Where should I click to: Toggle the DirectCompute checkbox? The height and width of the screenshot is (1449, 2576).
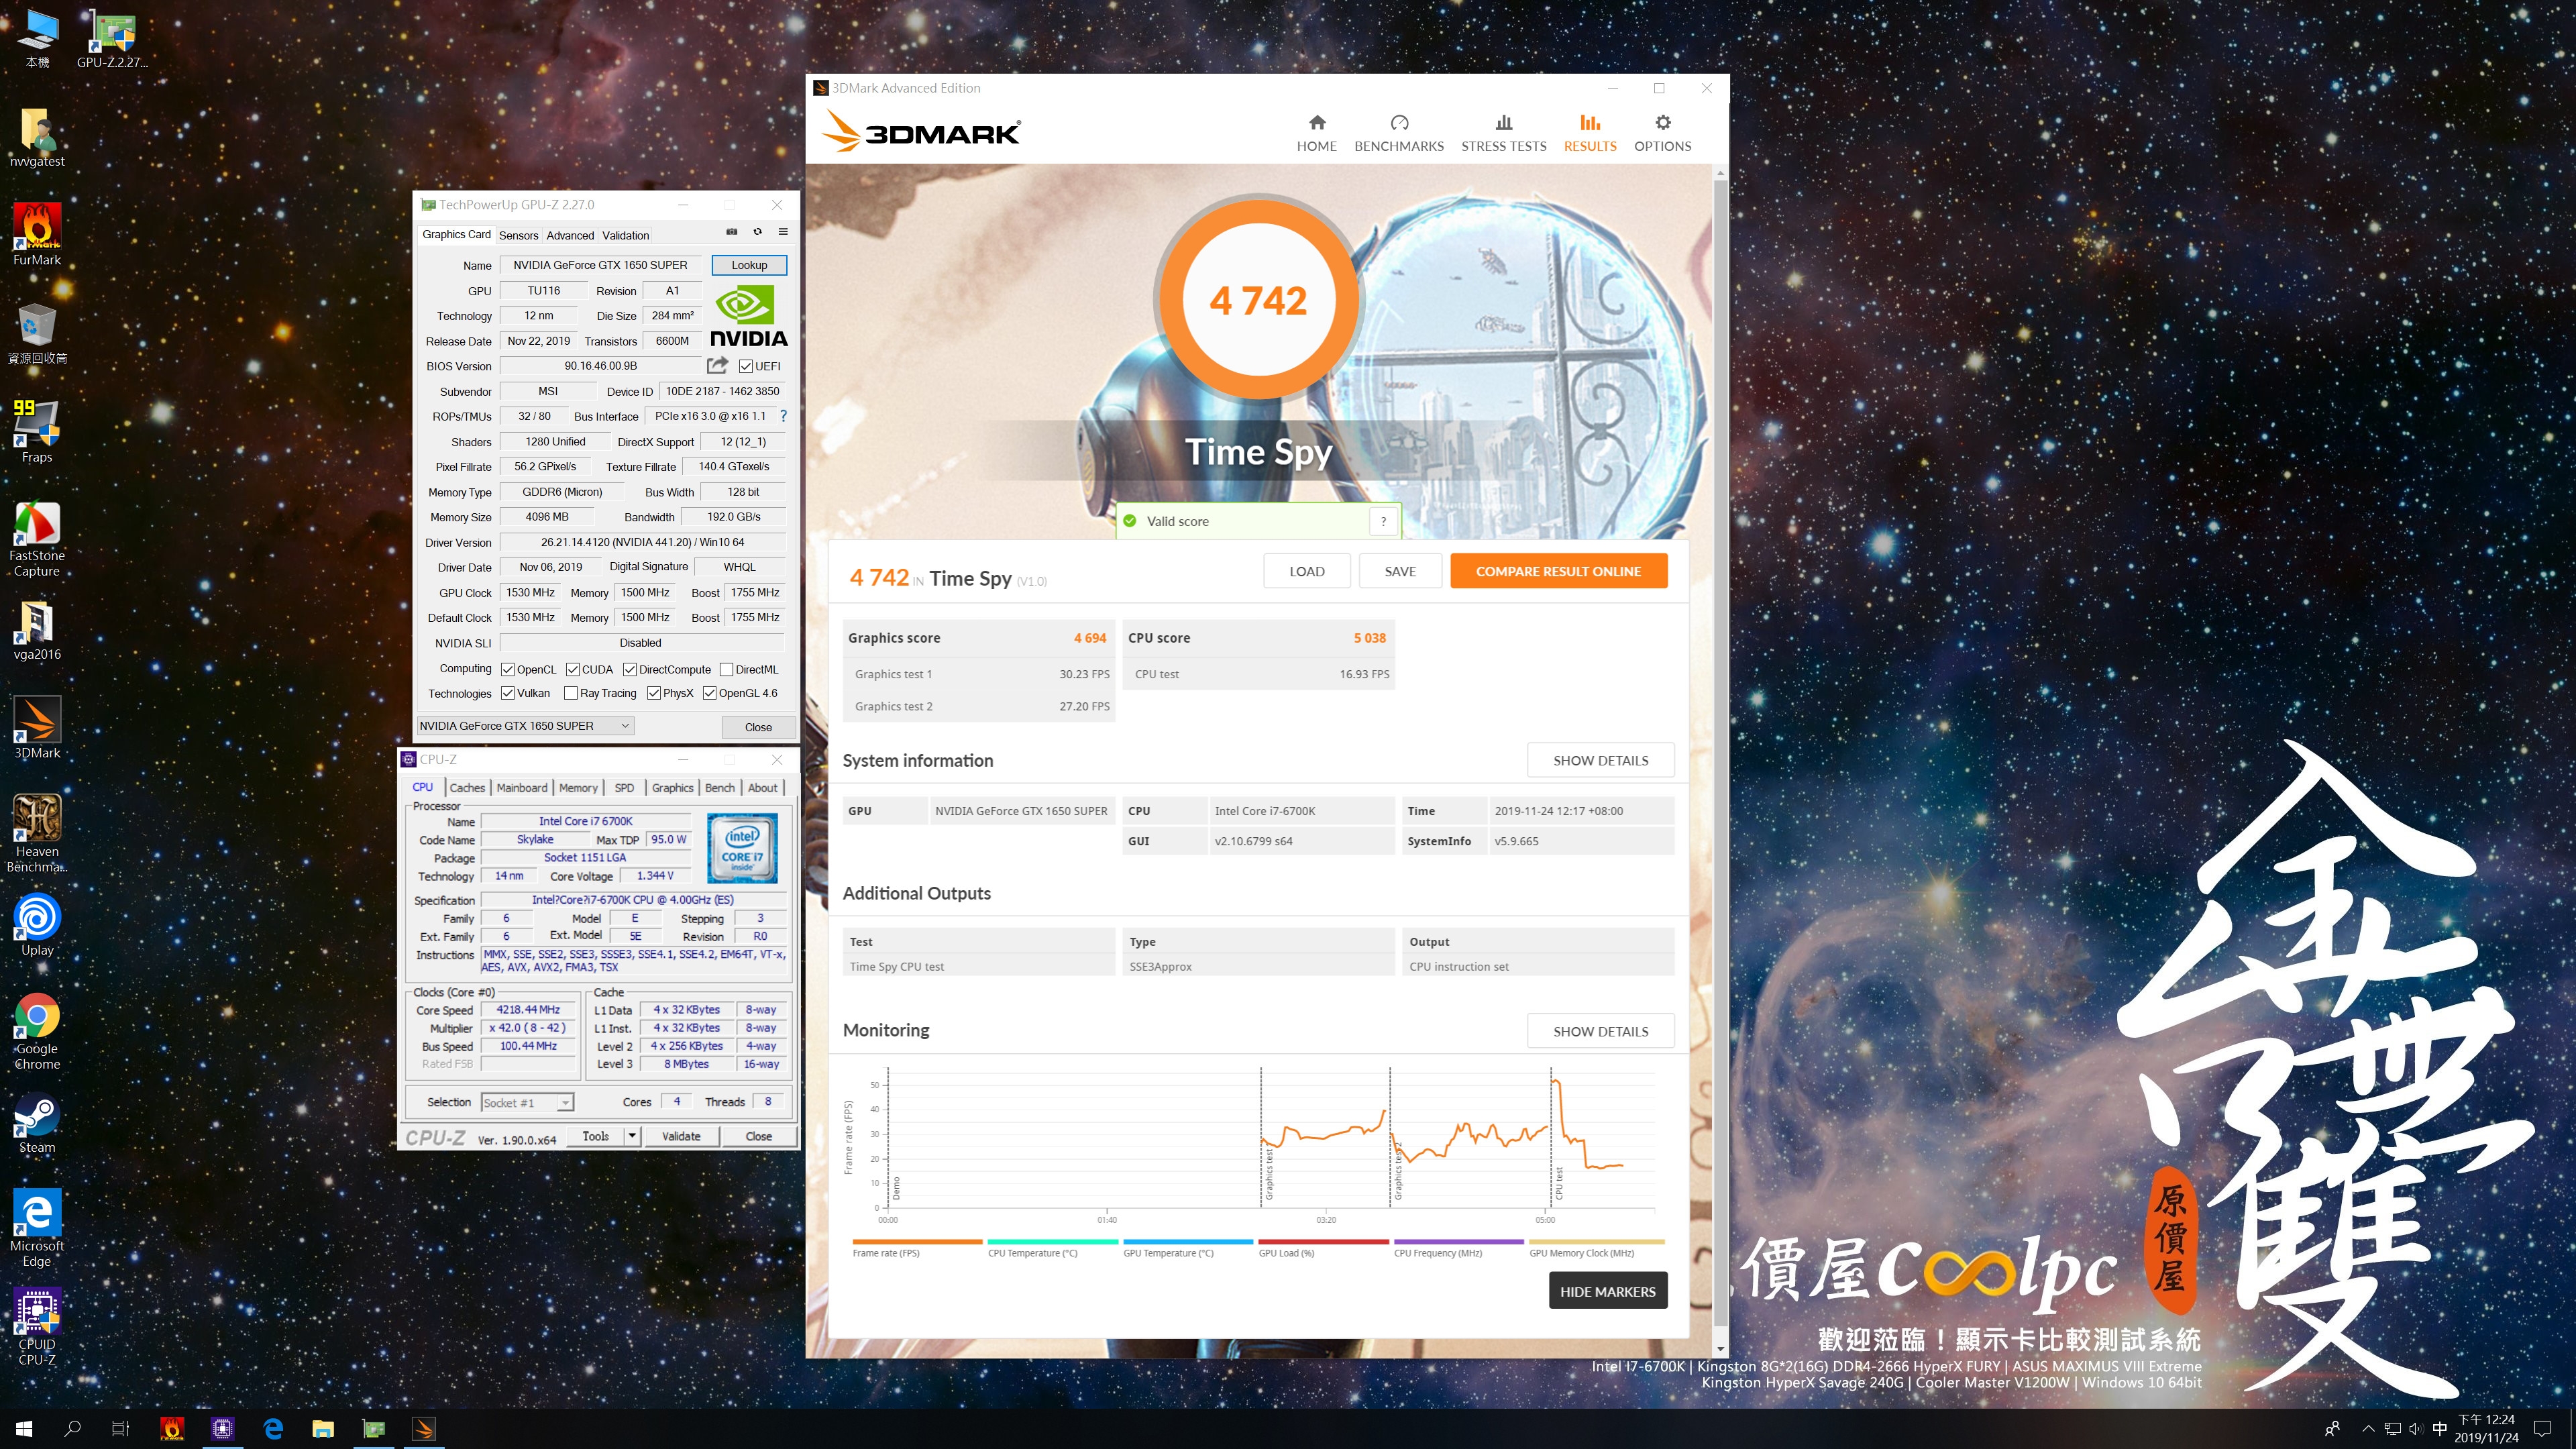coord(630,669)
